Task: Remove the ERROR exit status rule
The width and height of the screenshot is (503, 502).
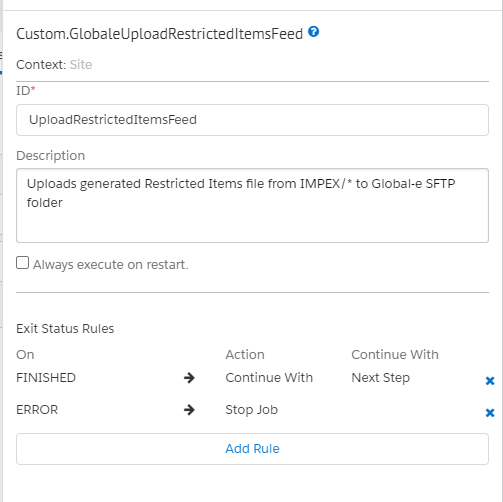Action: [x=490, y=413]
